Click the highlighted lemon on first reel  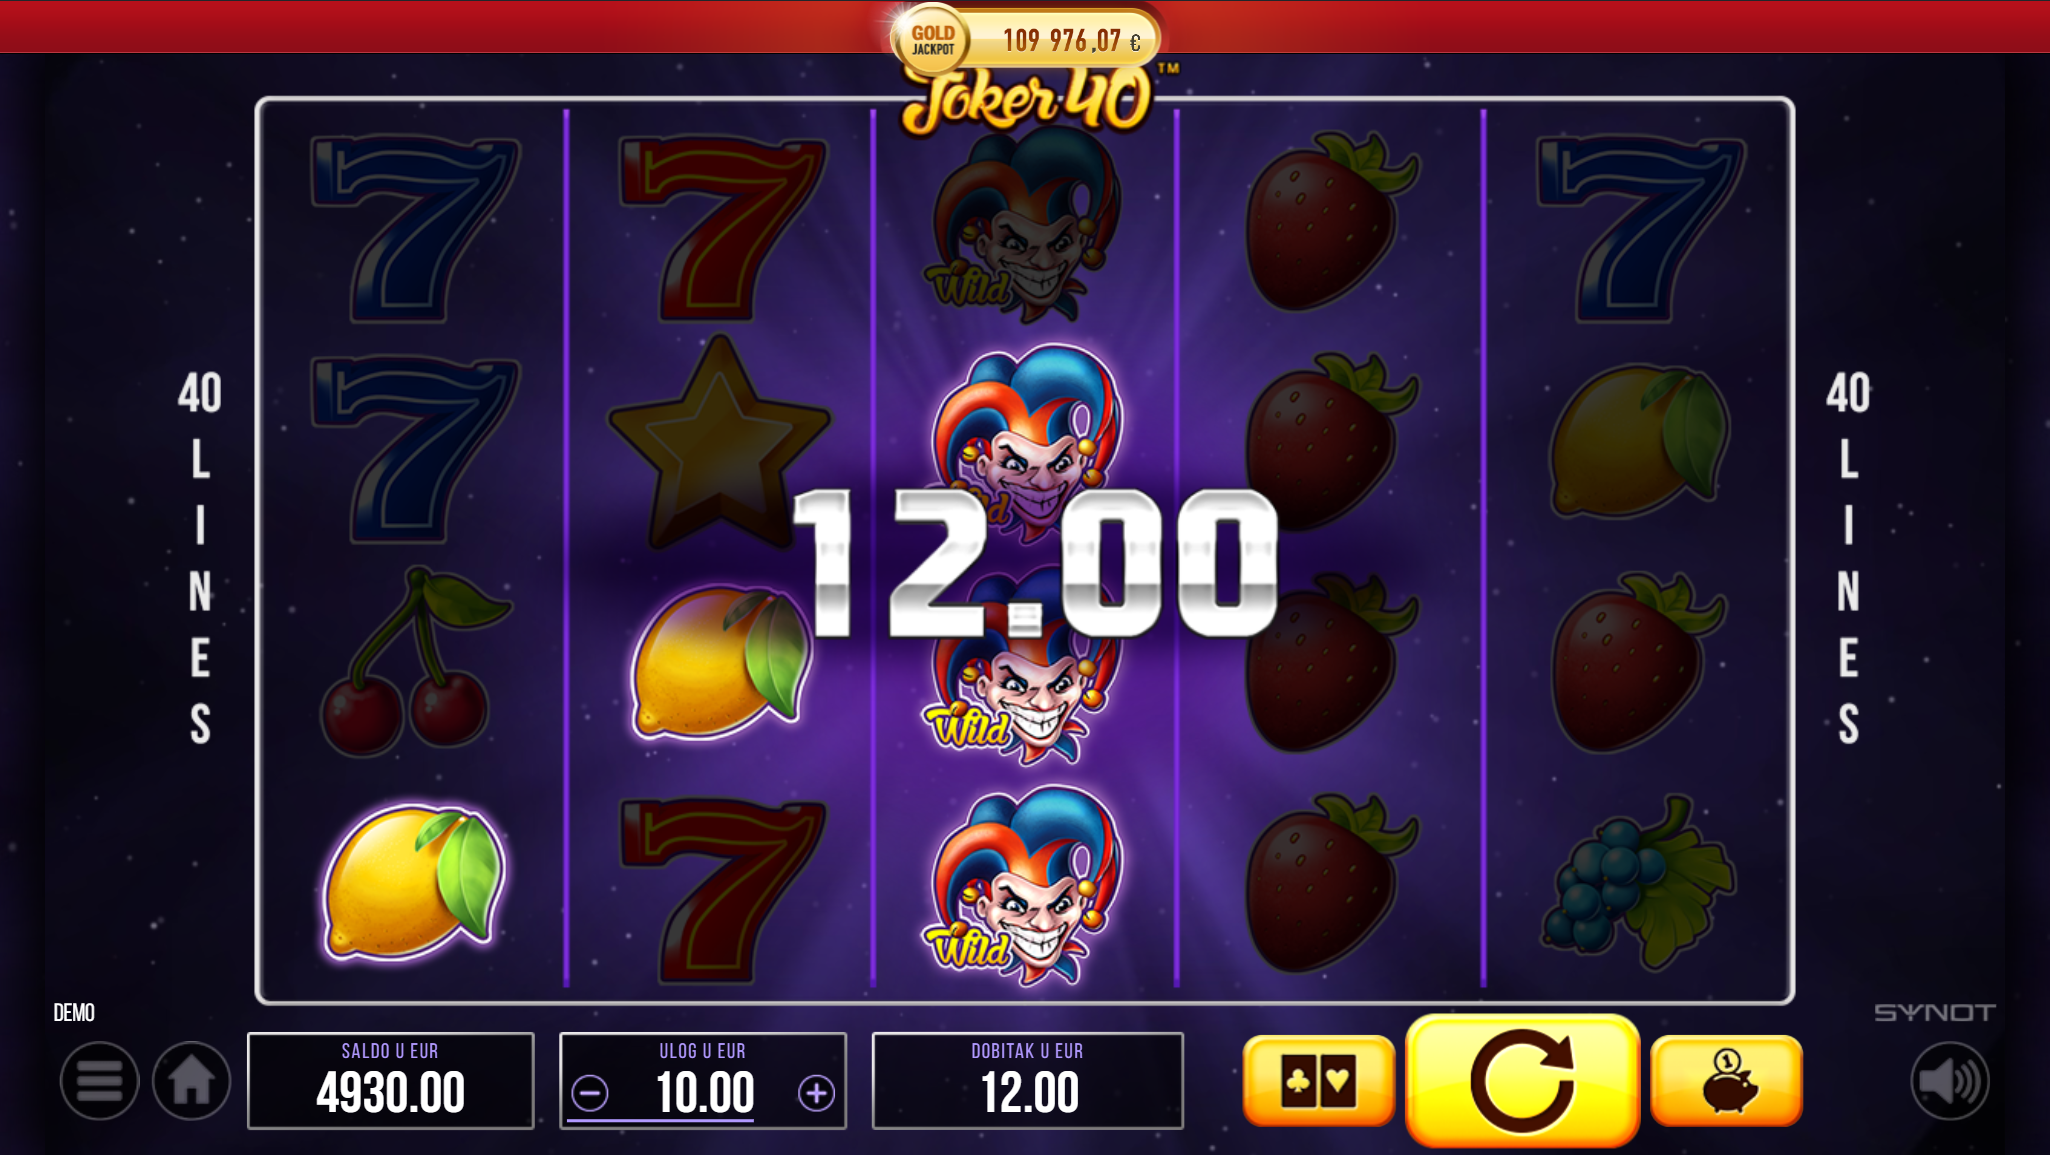(412, 882)
